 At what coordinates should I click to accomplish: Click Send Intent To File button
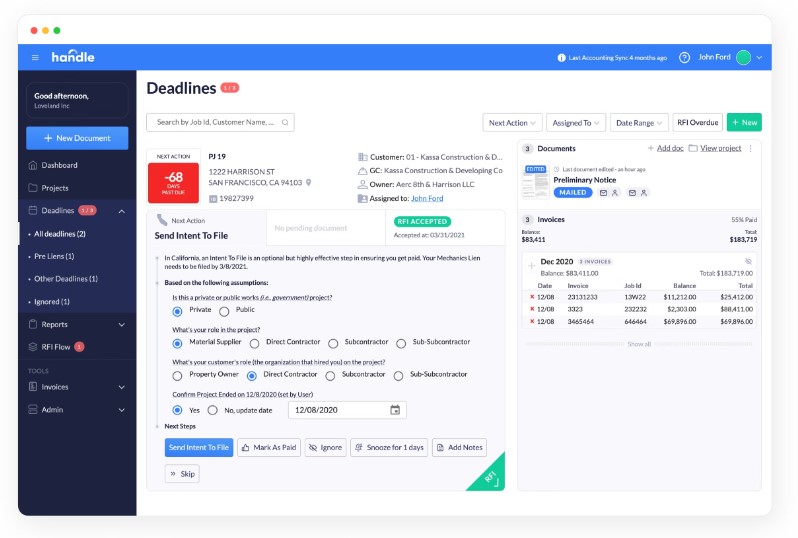(198, 447)
